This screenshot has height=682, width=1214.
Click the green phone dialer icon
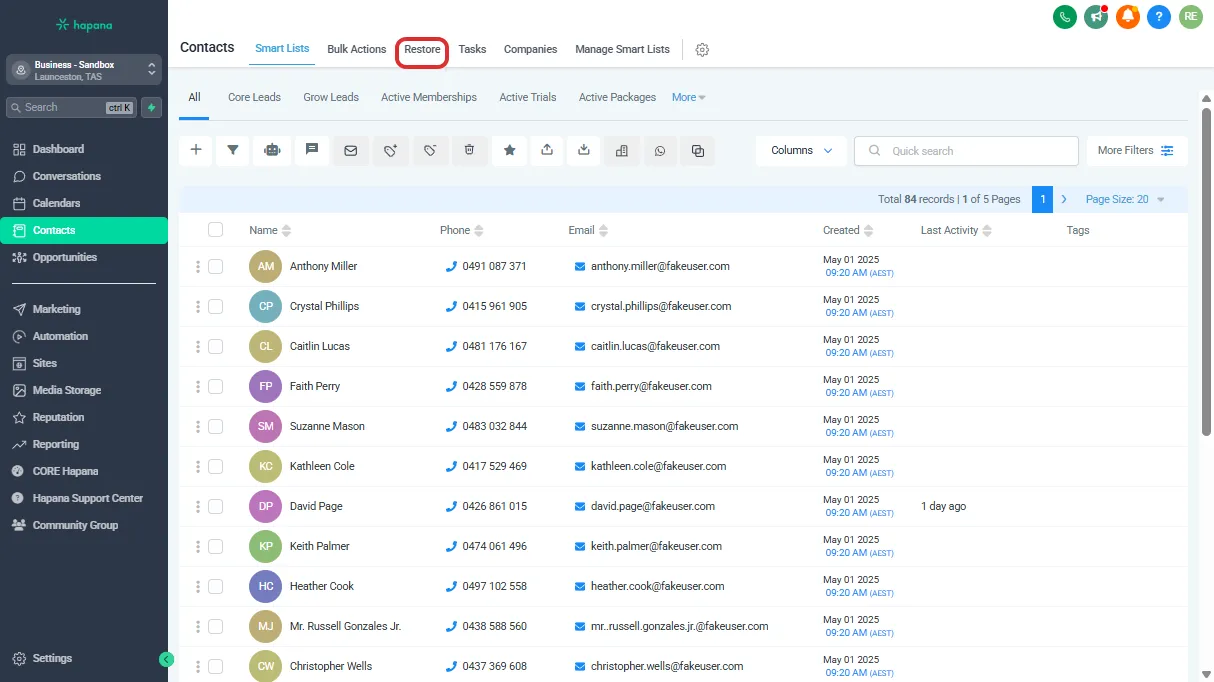pyautogui.click(x=1065, y=16)
